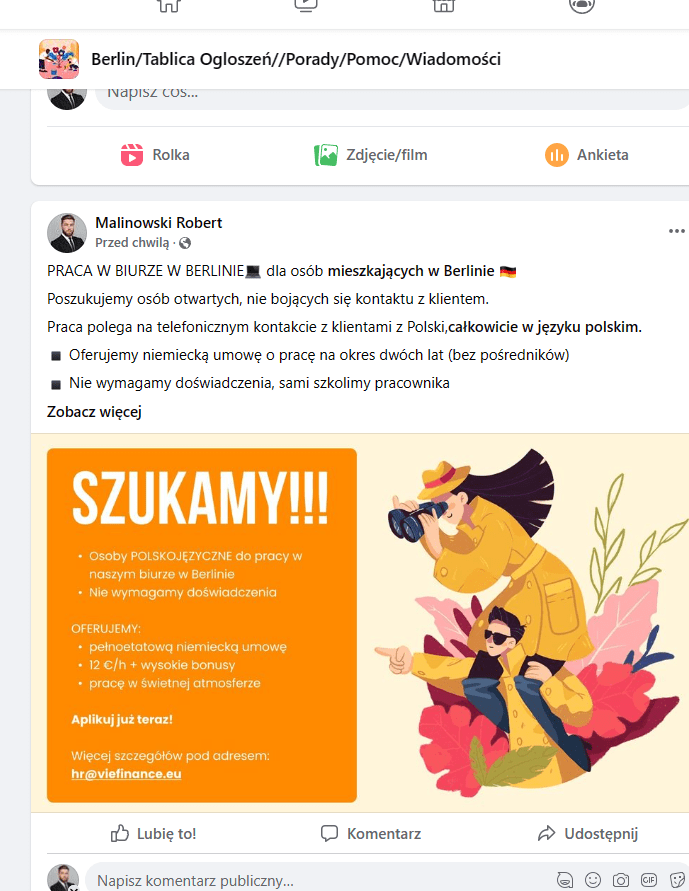This screenshot has width=689, height=891.
Task: Open the Groups icon in top navigation
Action: (582, 6)
